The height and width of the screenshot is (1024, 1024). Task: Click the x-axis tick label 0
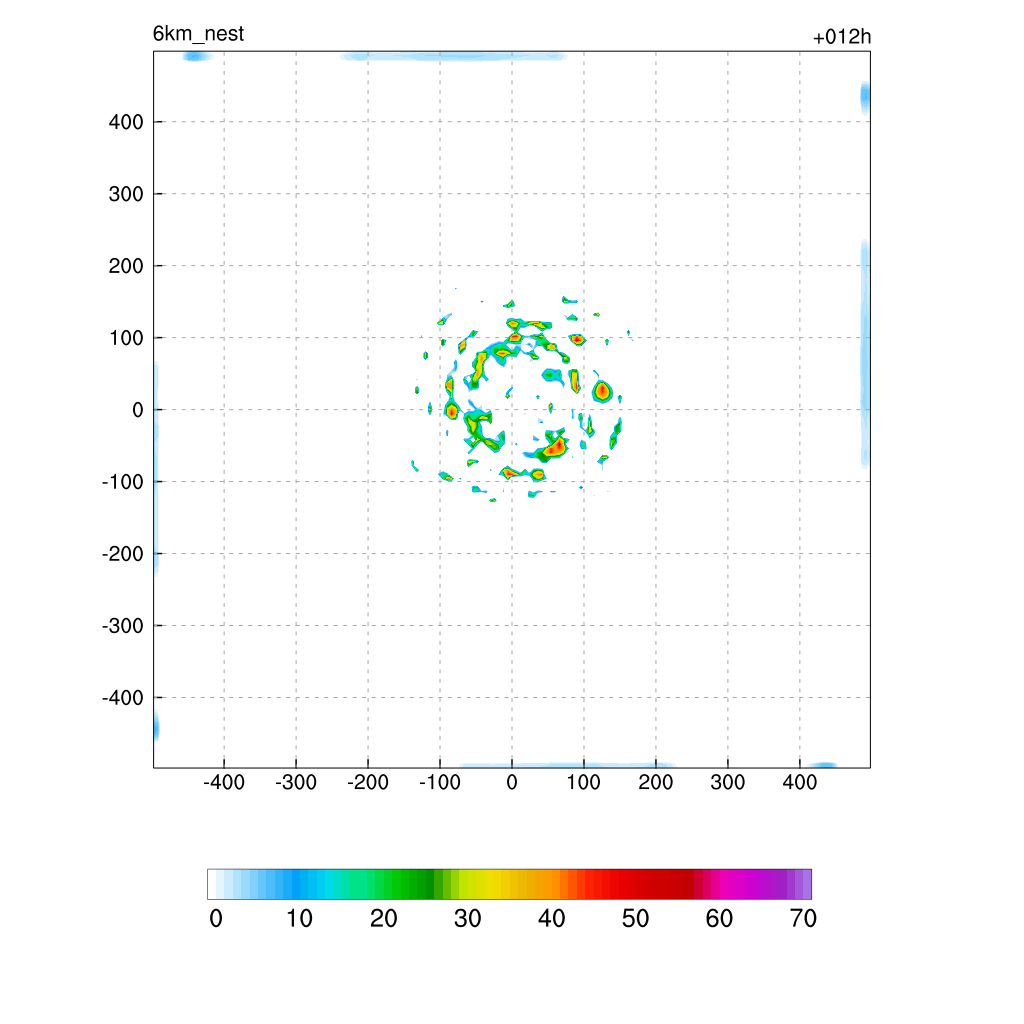point(512,782)
